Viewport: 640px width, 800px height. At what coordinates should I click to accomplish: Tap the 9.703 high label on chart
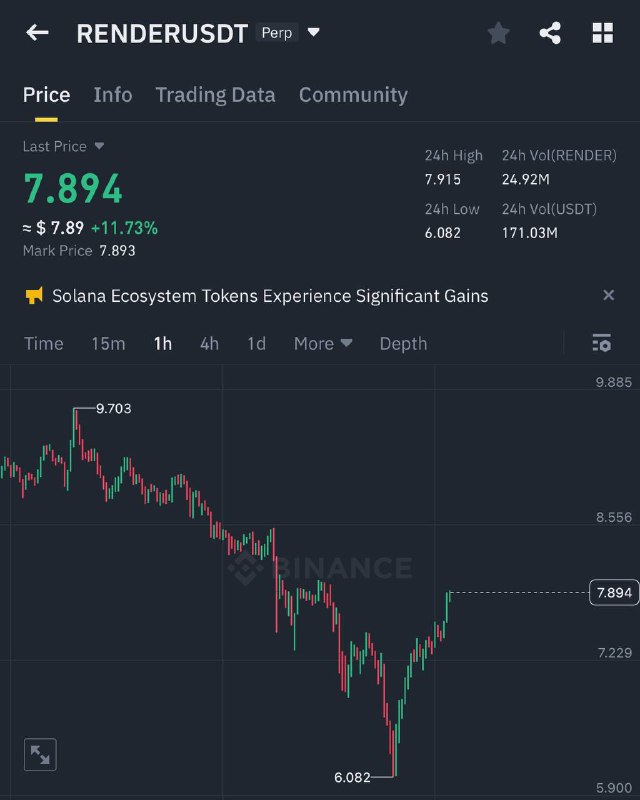pos(113,408)
